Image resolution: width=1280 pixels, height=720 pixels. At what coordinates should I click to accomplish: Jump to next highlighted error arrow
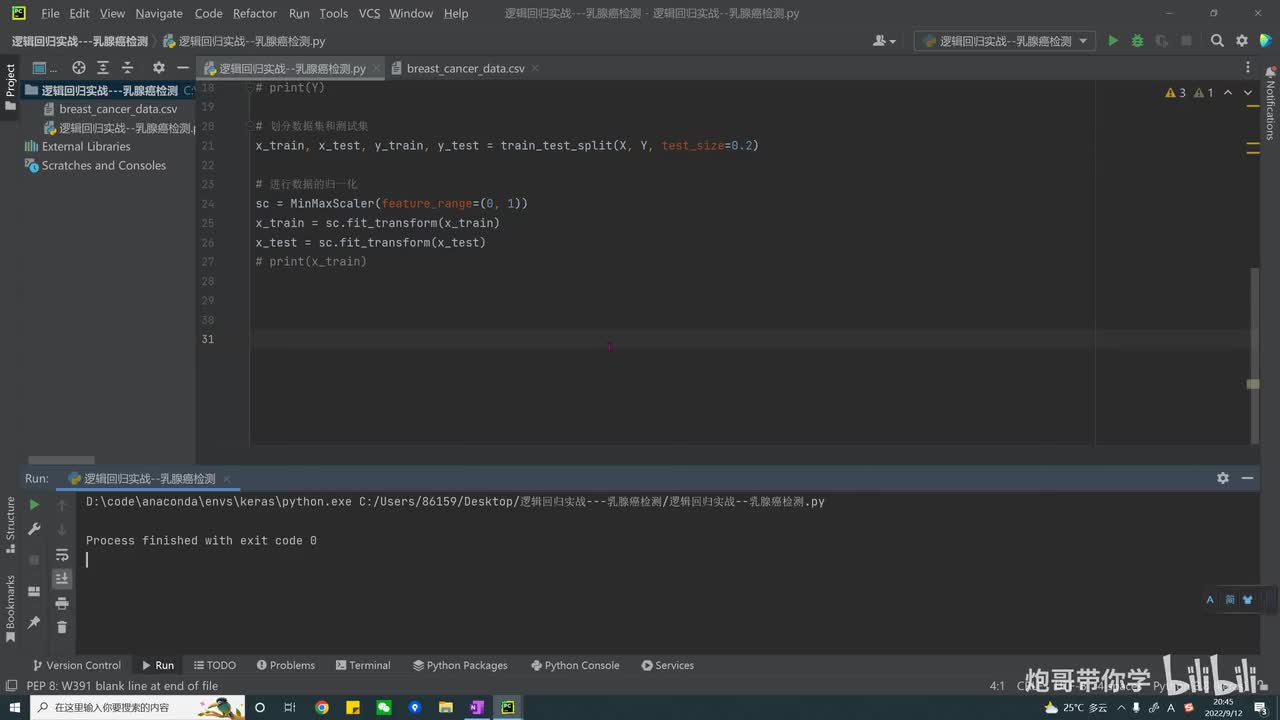pyautogui.click(x=1249, y=92)
